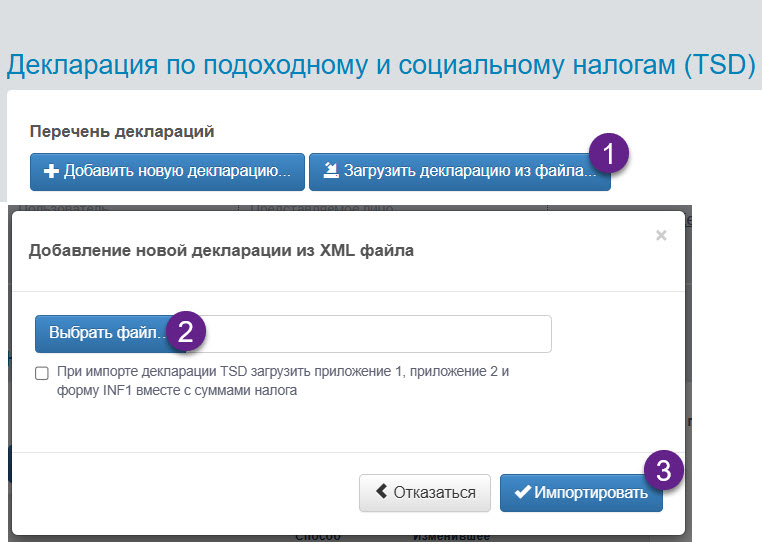Click the Способ column header below dialog
This screenshot has width=762, height=542.
pyautogui.click(x=318, y=537)
